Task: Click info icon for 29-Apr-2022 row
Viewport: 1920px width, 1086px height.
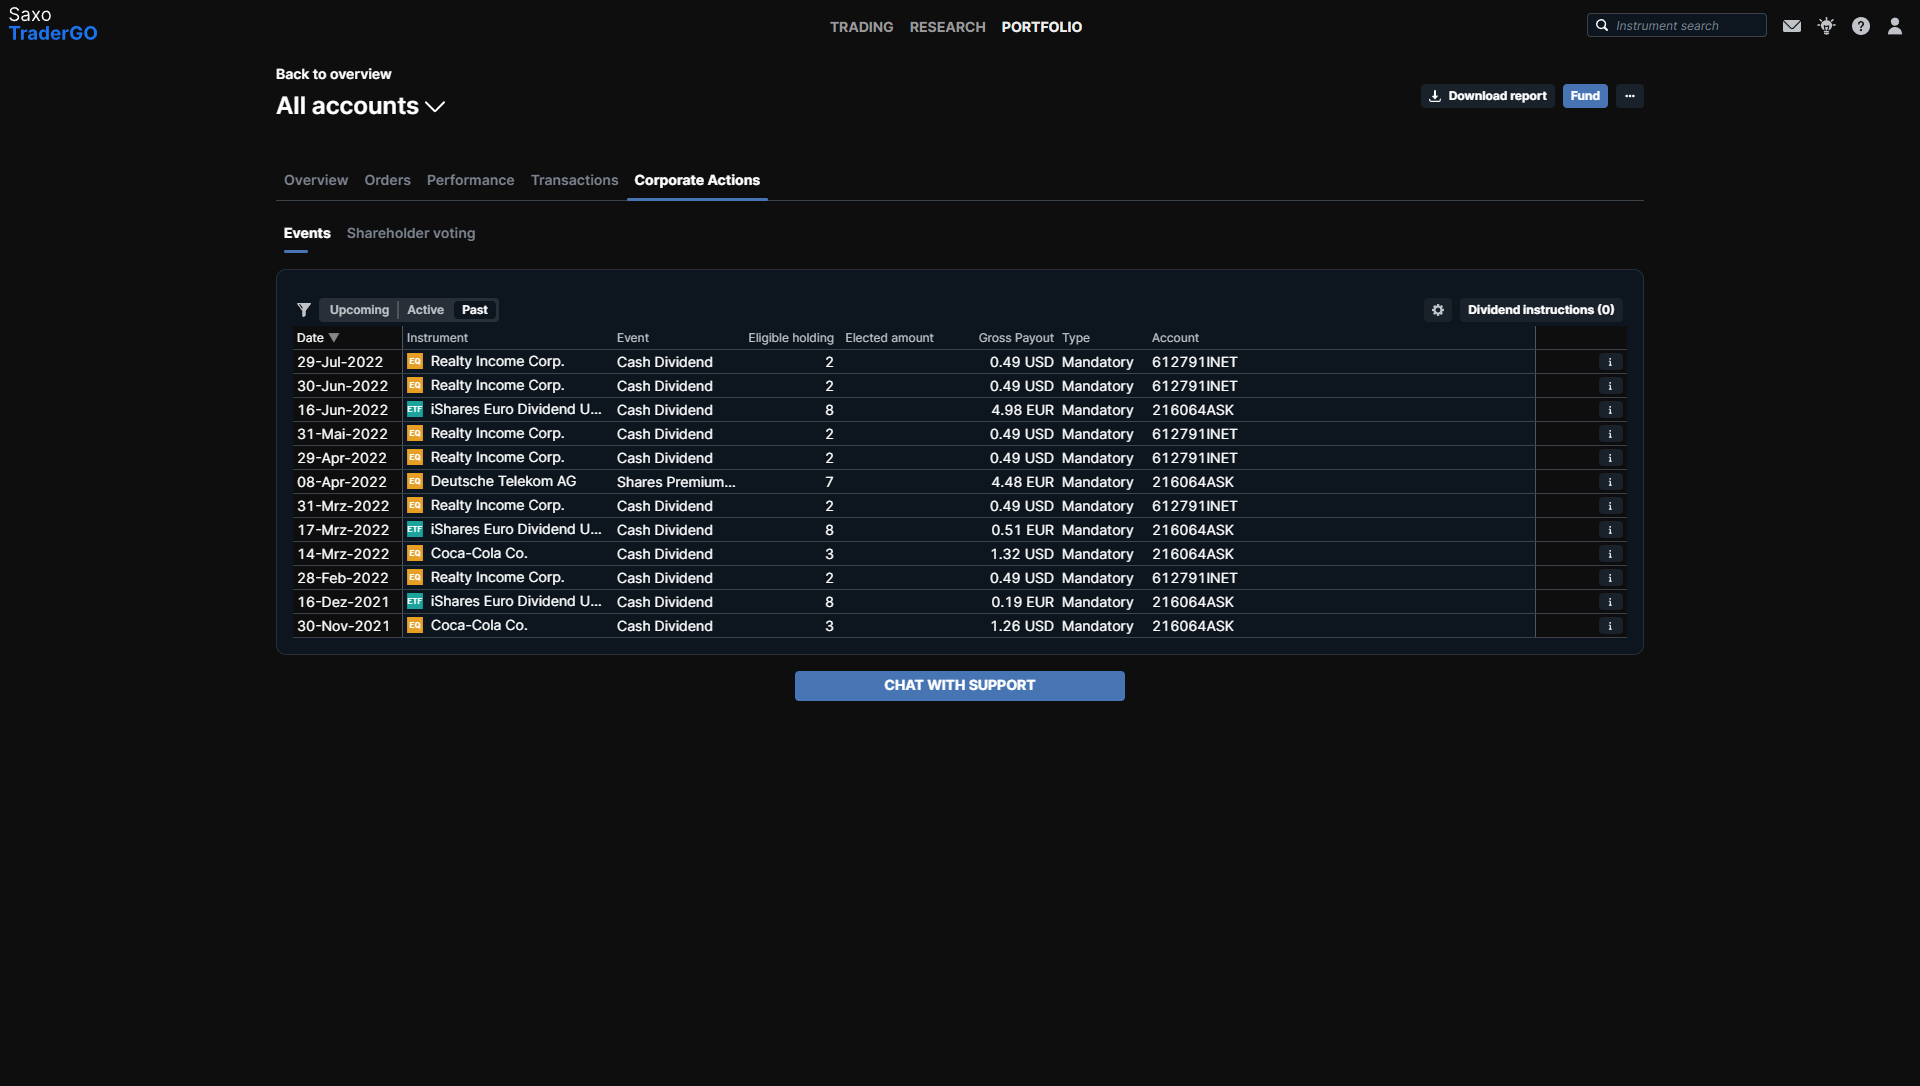Action: pos(1610,458)
